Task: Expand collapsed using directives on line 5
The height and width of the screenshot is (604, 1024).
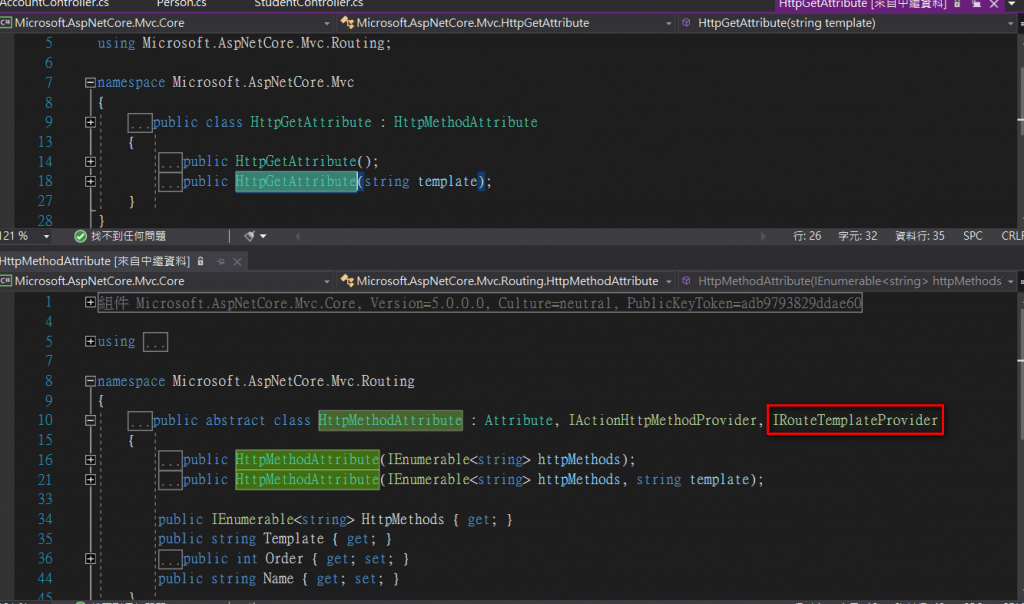Action: coord(90,342)
